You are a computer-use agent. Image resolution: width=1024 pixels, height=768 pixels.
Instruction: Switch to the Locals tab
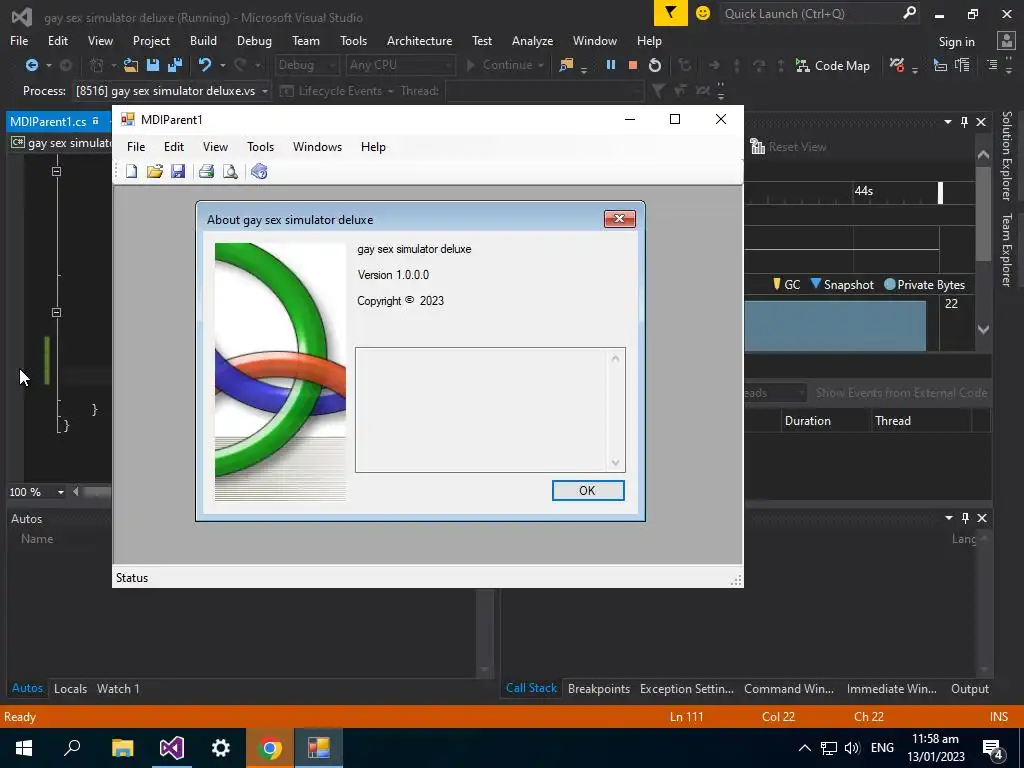[x=71, y=689]
